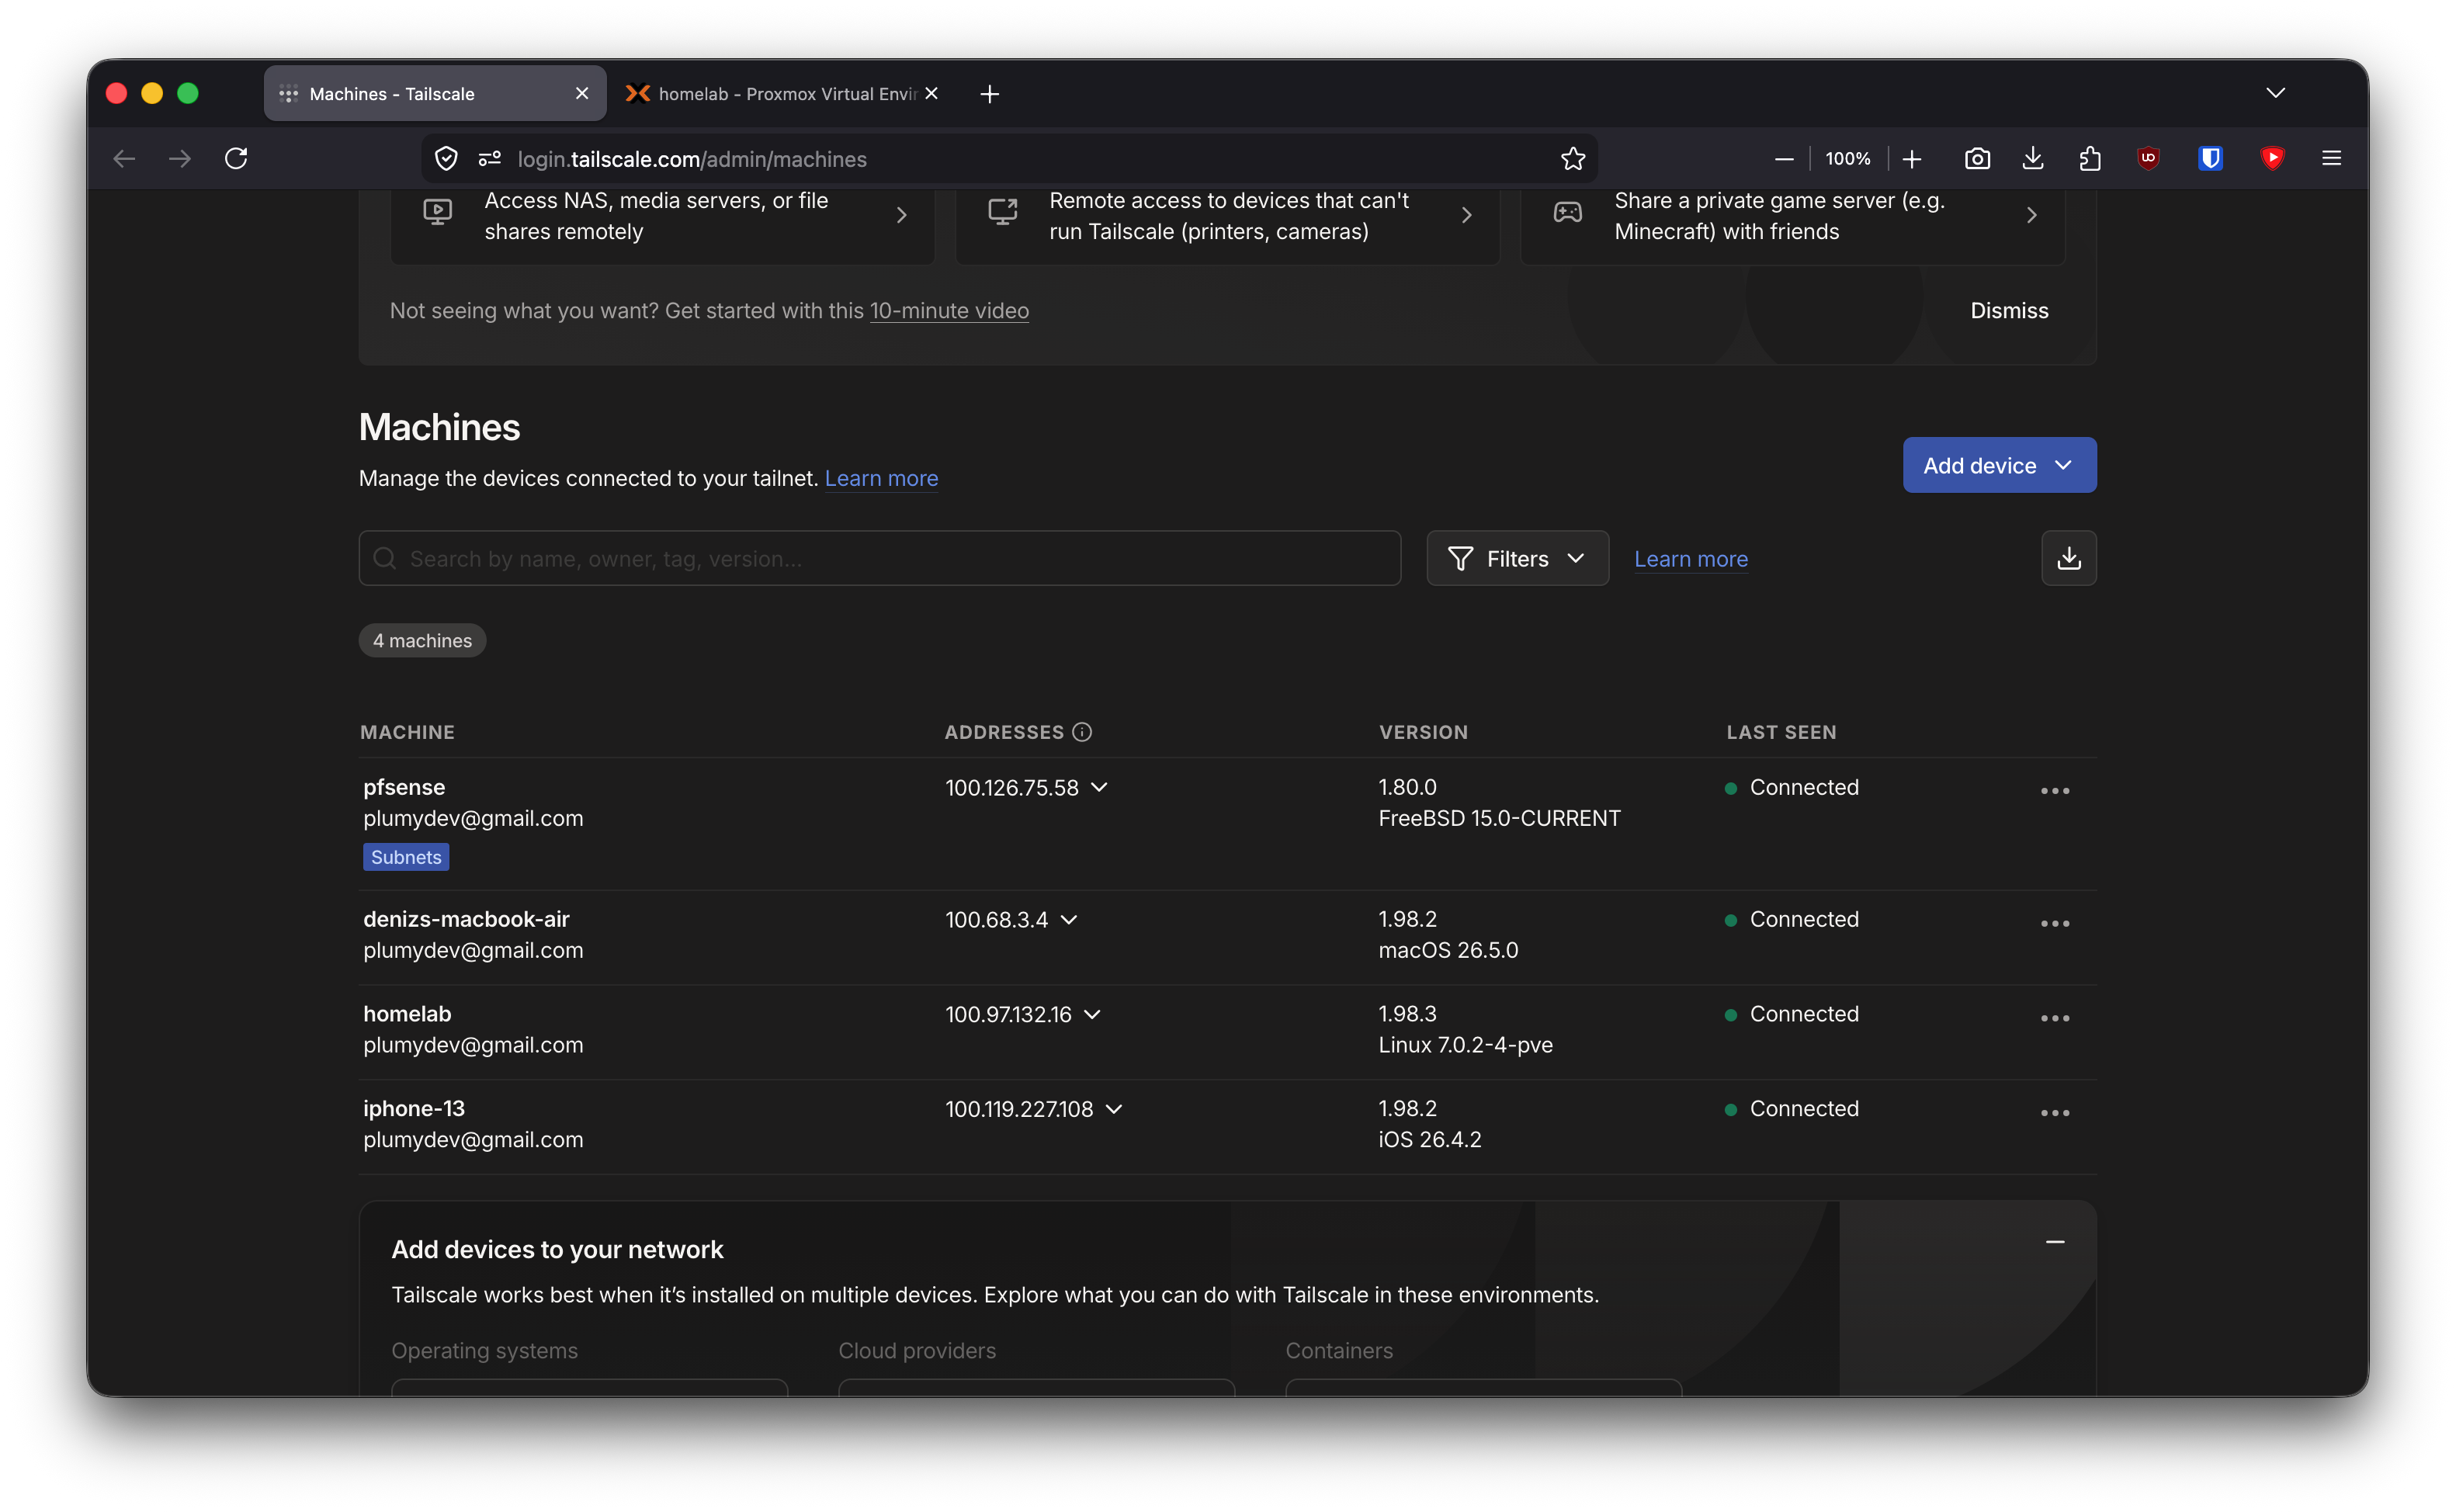Viewport: 2456px width, 1512px height.
Task: Open the pfsense machine
Action: click(x=404, y=787)
